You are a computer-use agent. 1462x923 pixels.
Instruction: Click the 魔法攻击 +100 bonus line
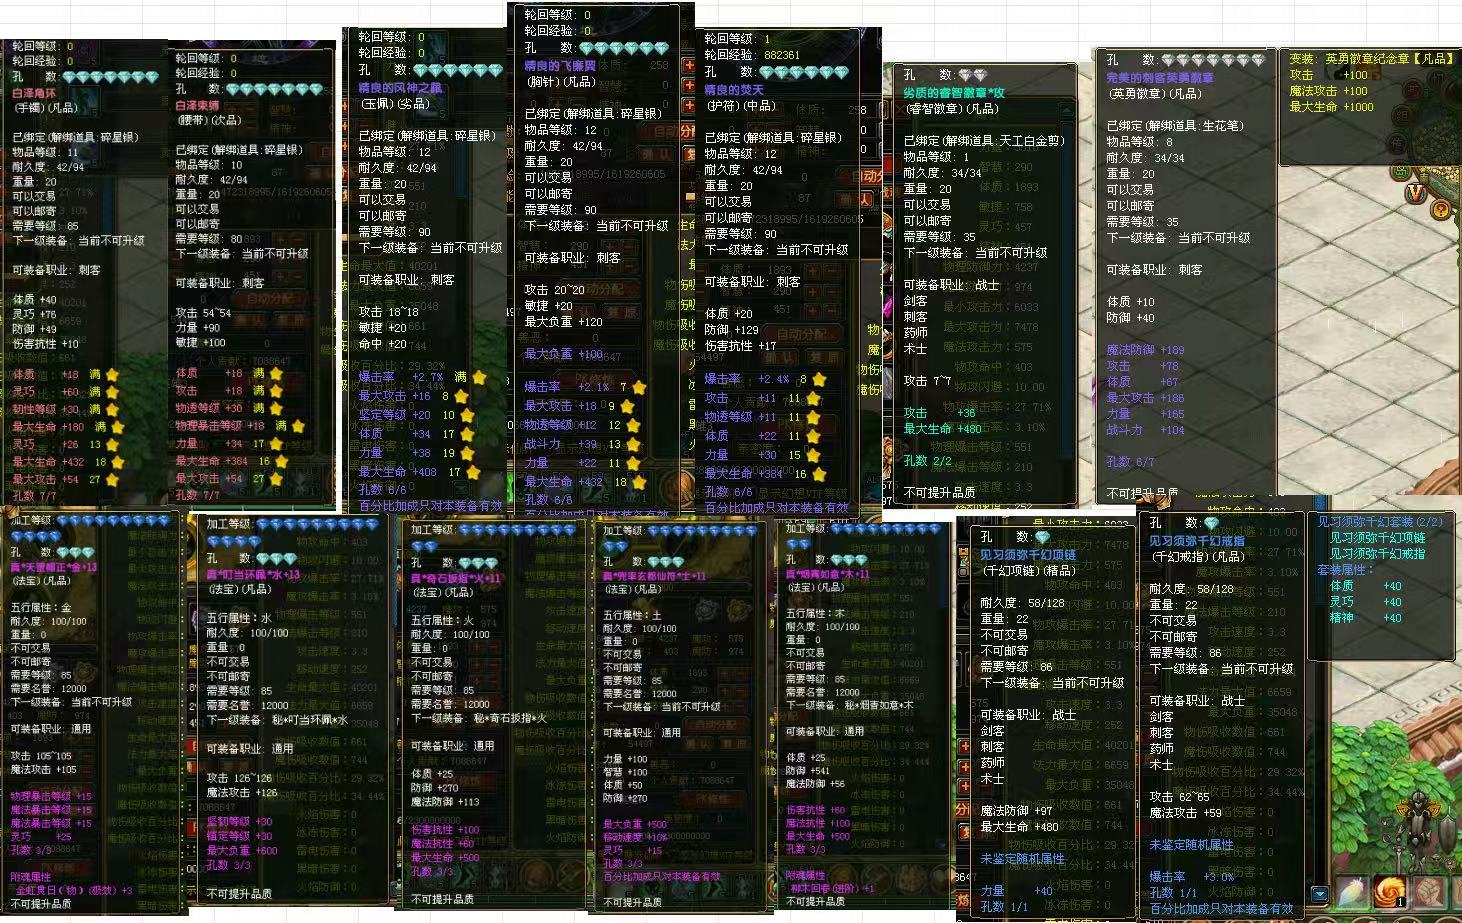pos(1328,91)
